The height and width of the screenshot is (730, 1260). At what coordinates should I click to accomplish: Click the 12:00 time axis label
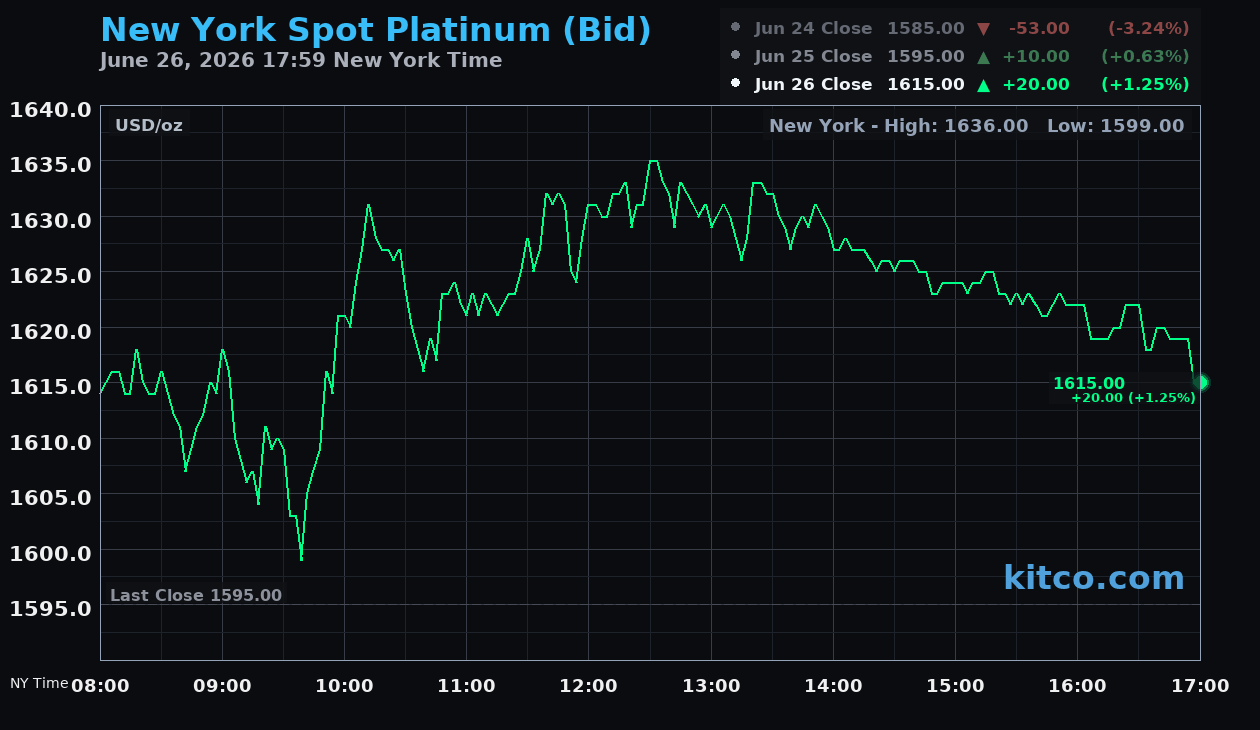click(588, 686)
